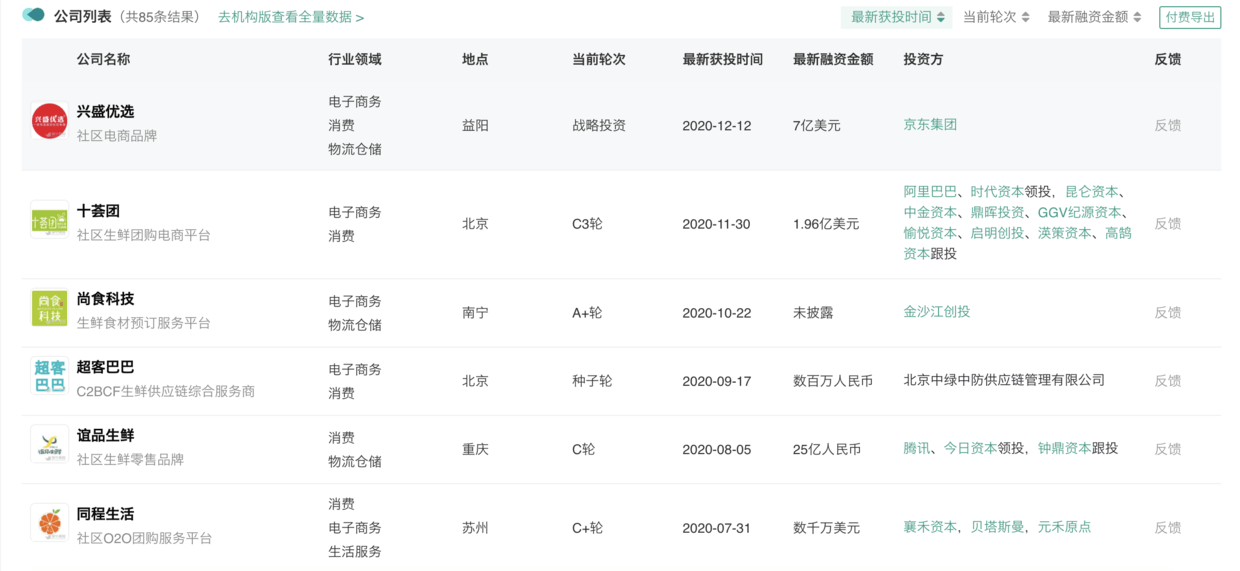Open the 十荟团 company name
The width and height of the screenshot is (1240, 571).
pos(98,212)
